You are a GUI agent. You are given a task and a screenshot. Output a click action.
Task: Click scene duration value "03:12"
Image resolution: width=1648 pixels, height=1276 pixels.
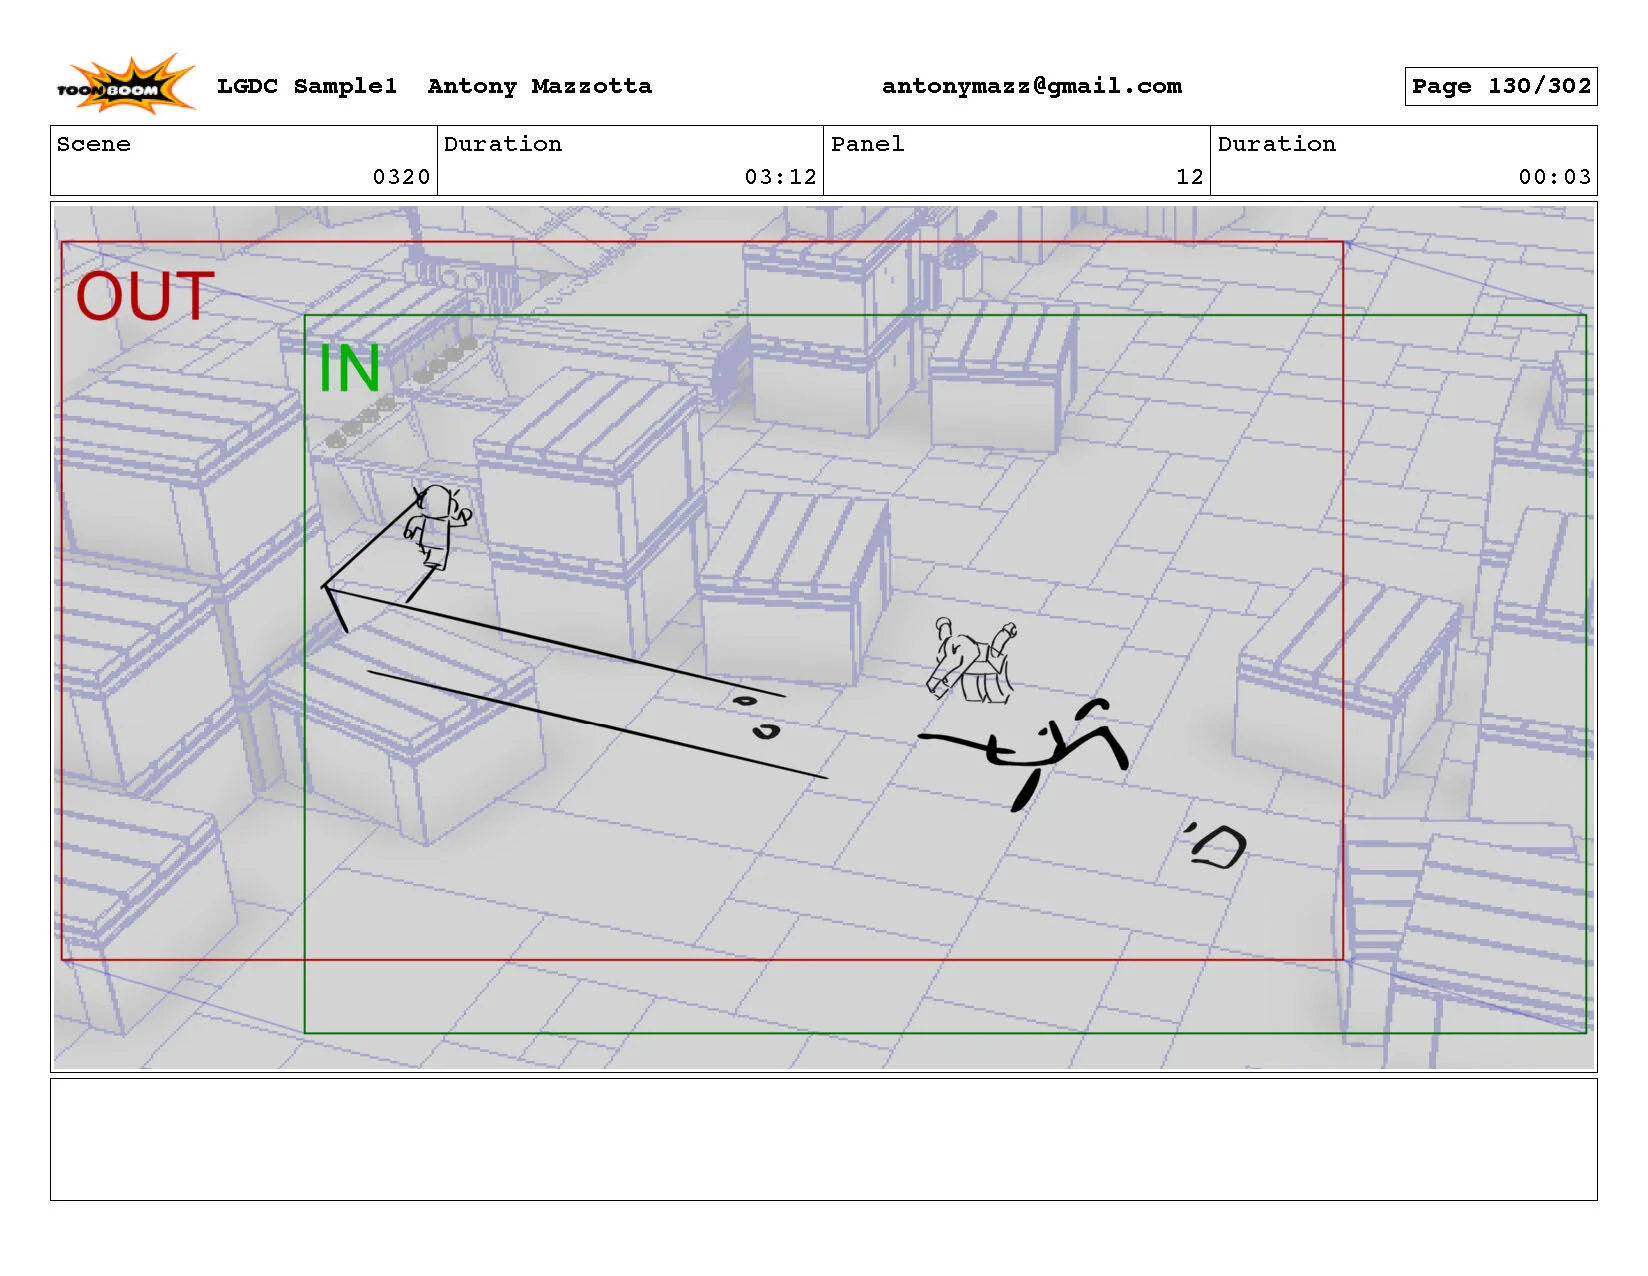[780, 177]
